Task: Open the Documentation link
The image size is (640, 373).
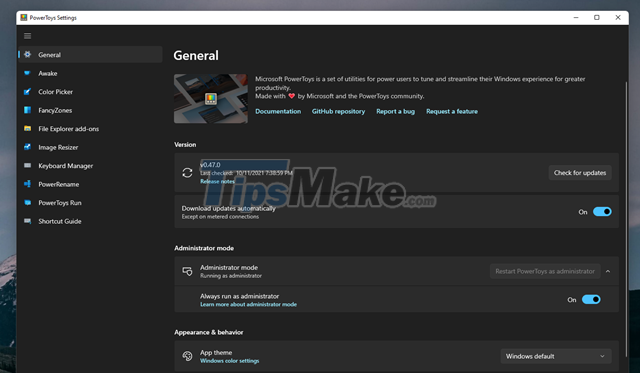Action: click(x=278, y=111)
